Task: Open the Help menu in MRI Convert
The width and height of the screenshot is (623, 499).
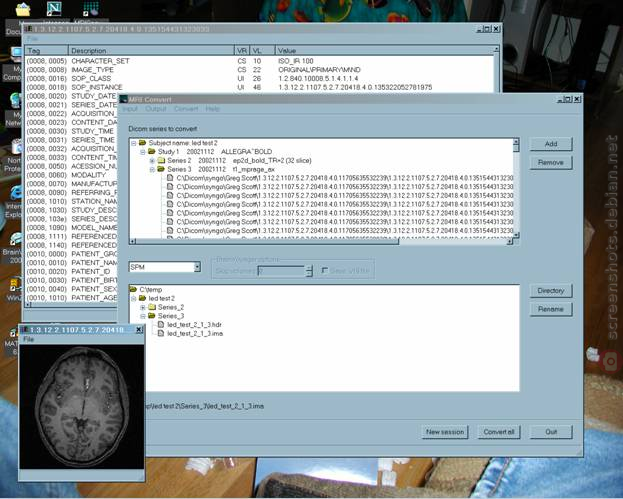Action: click(213, 109)
